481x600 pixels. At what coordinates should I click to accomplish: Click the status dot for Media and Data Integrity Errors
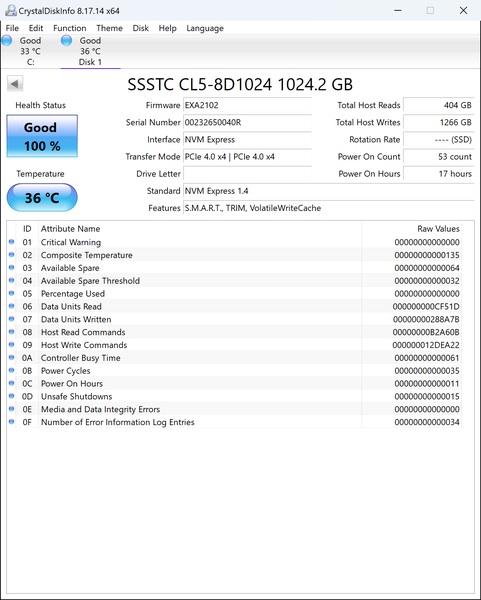pos(11,409)
